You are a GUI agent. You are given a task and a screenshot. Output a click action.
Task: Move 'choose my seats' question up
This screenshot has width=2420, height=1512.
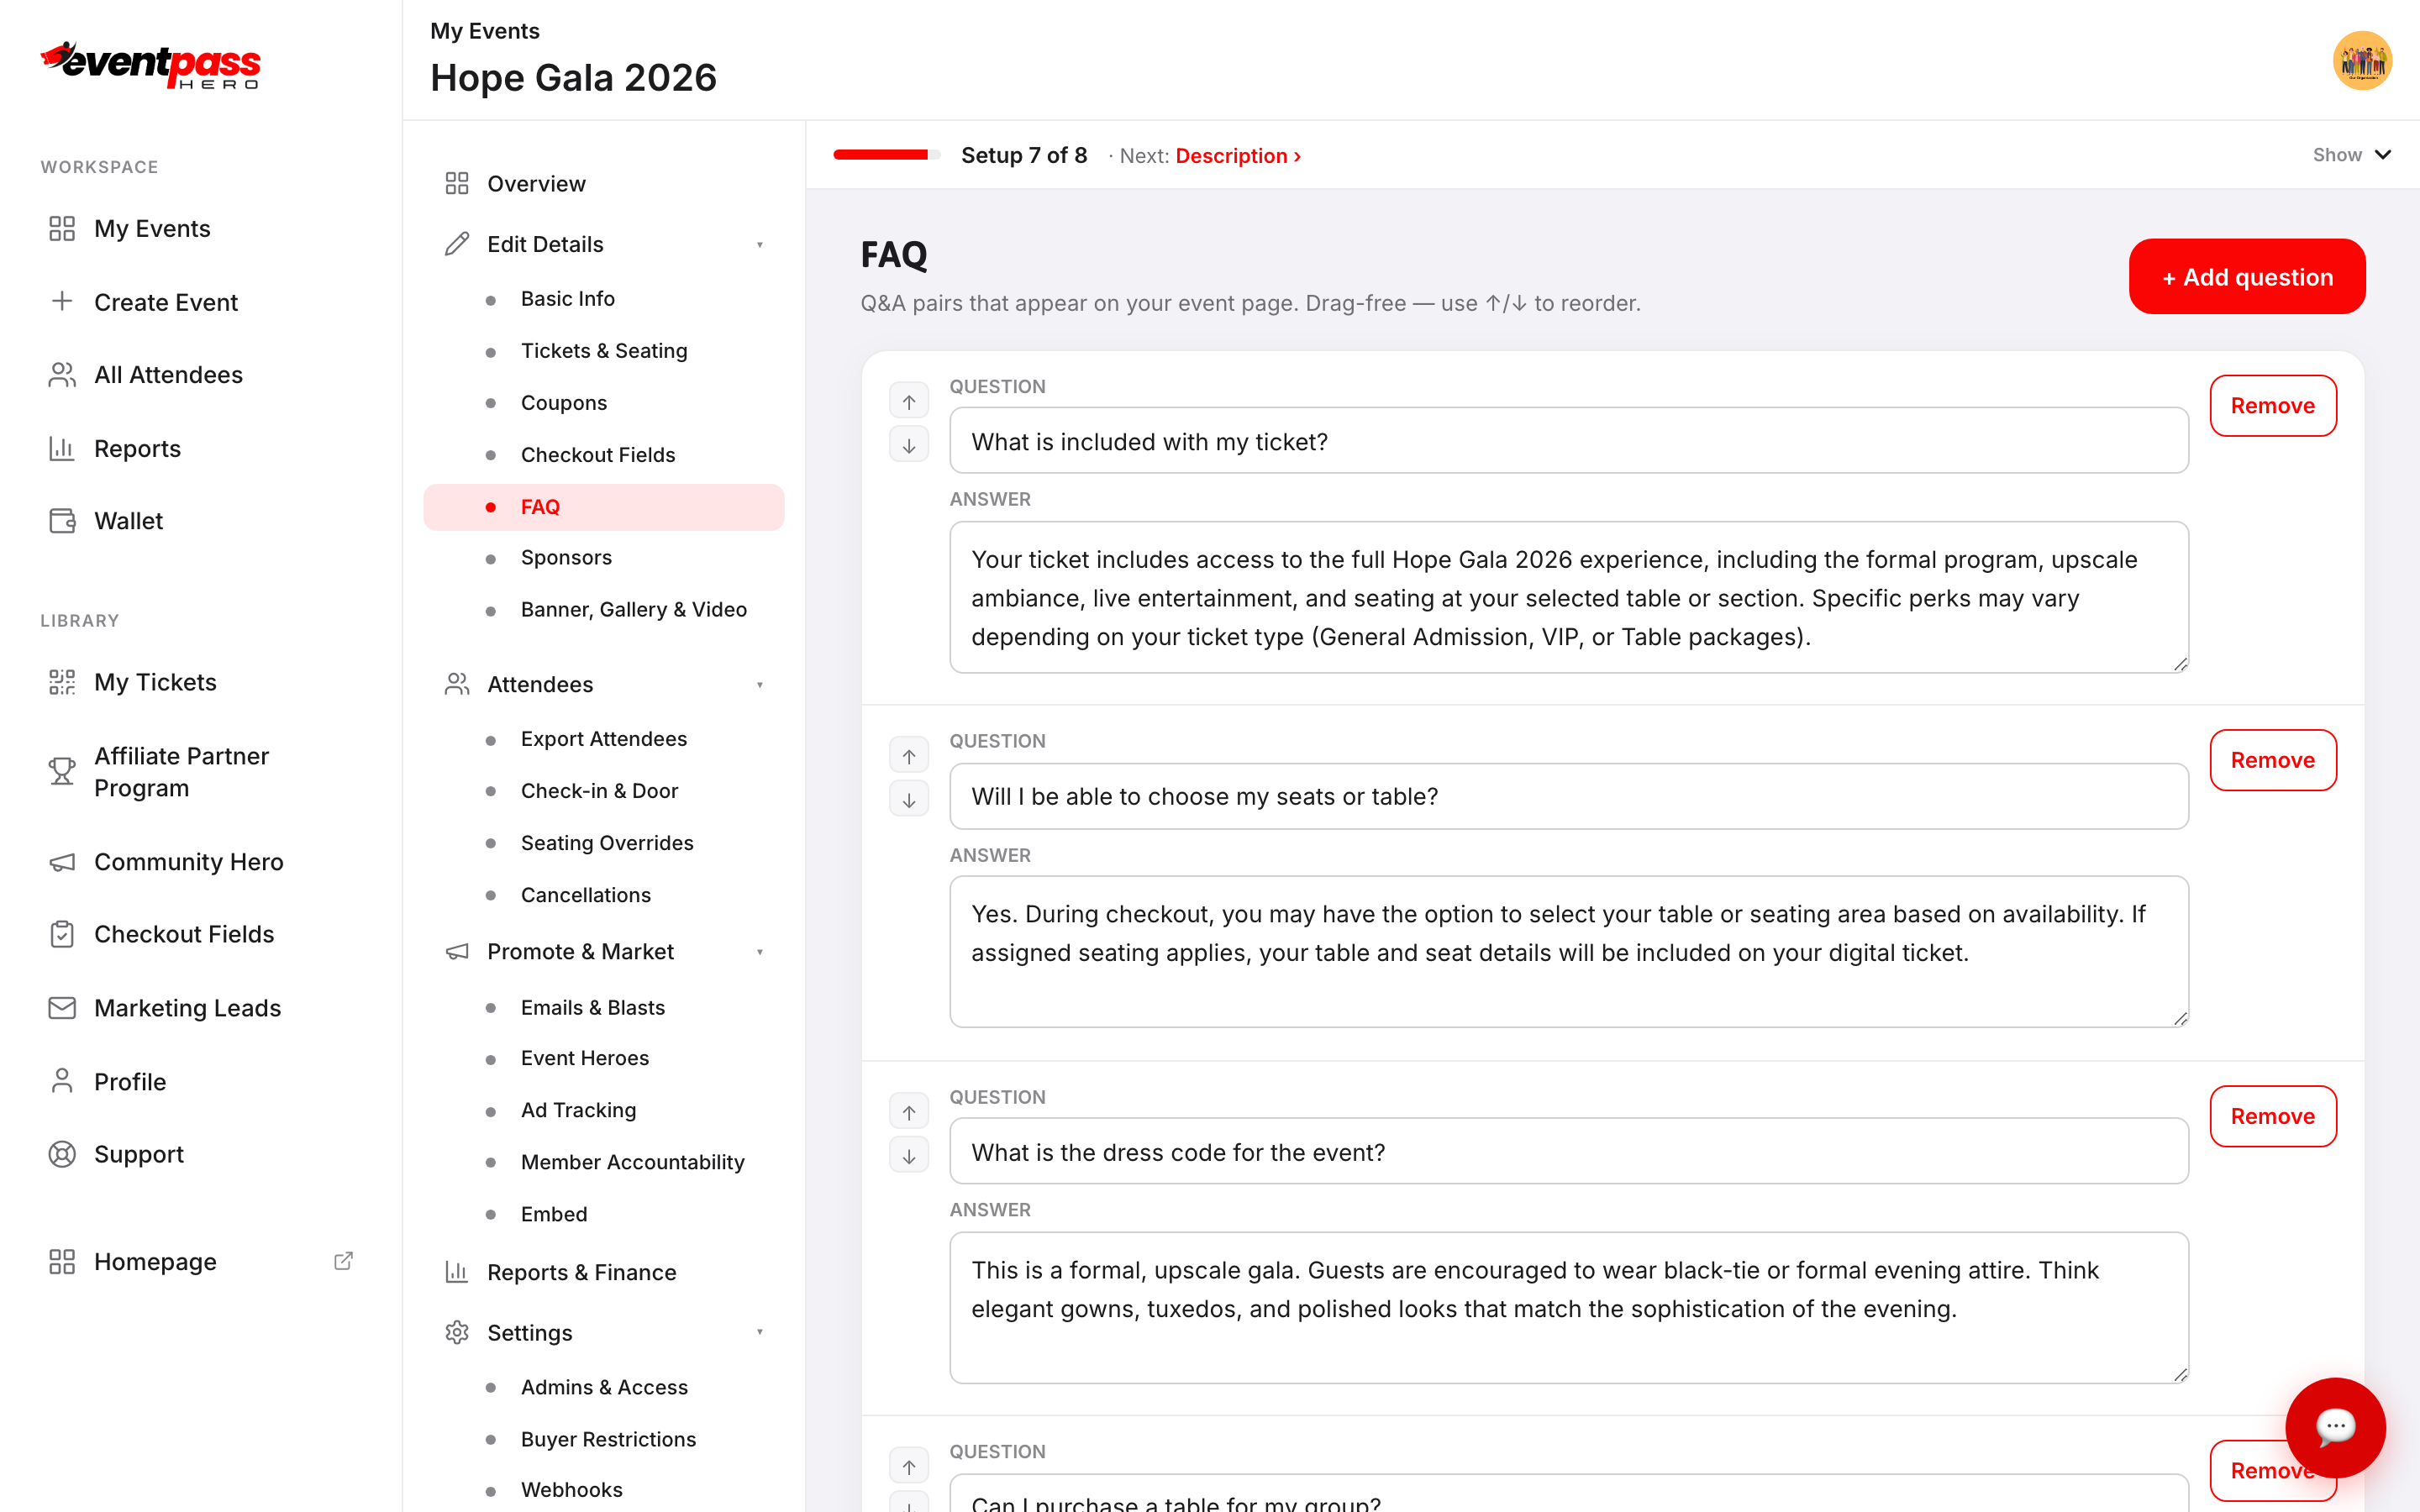tap(908, 756)
